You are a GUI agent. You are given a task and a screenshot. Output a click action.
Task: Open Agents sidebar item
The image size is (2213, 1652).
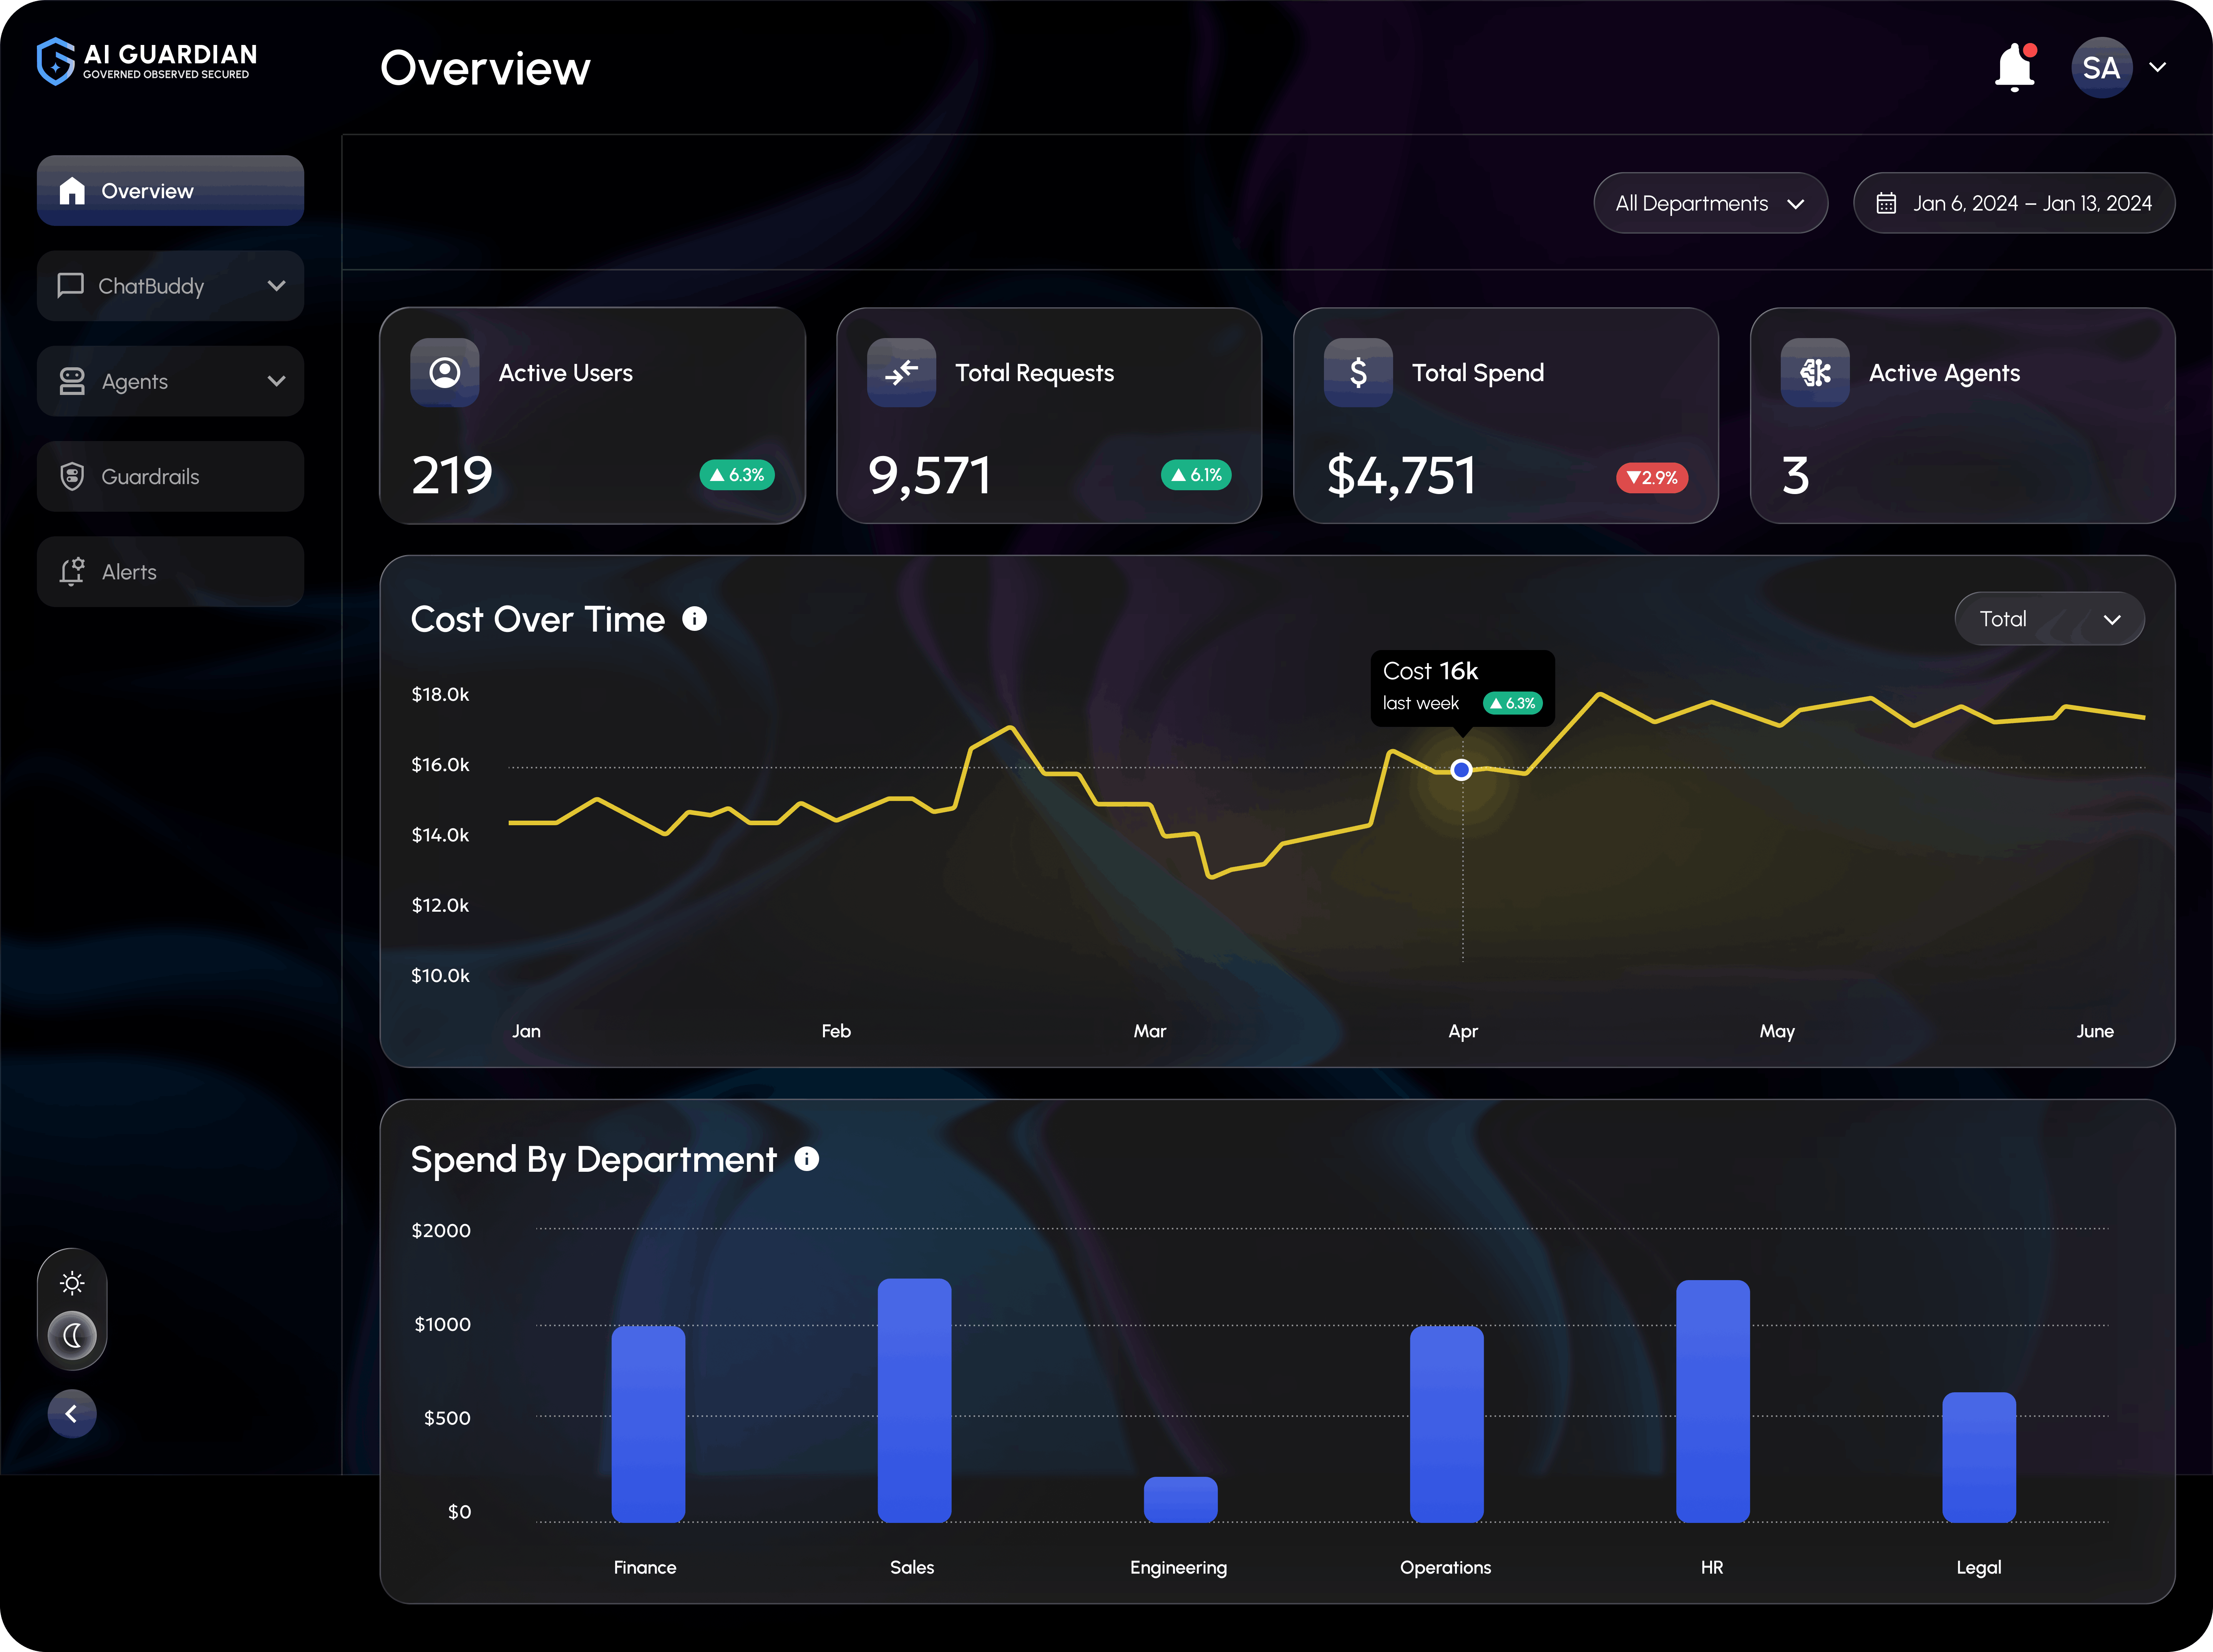pyautogui.click(x=170, y=381)
